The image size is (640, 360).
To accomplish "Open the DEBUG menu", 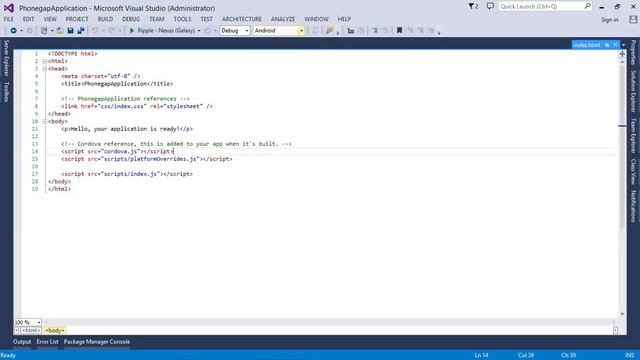I will [x=131, y=19].
